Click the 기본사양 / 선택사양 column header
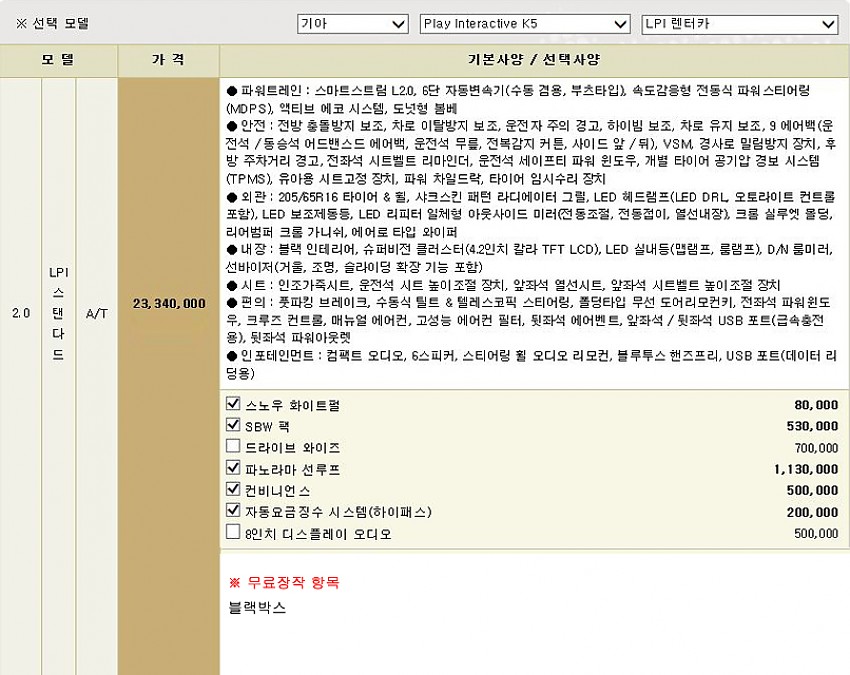The height and width of the screenshot is (675, 850). pos(534,60)
